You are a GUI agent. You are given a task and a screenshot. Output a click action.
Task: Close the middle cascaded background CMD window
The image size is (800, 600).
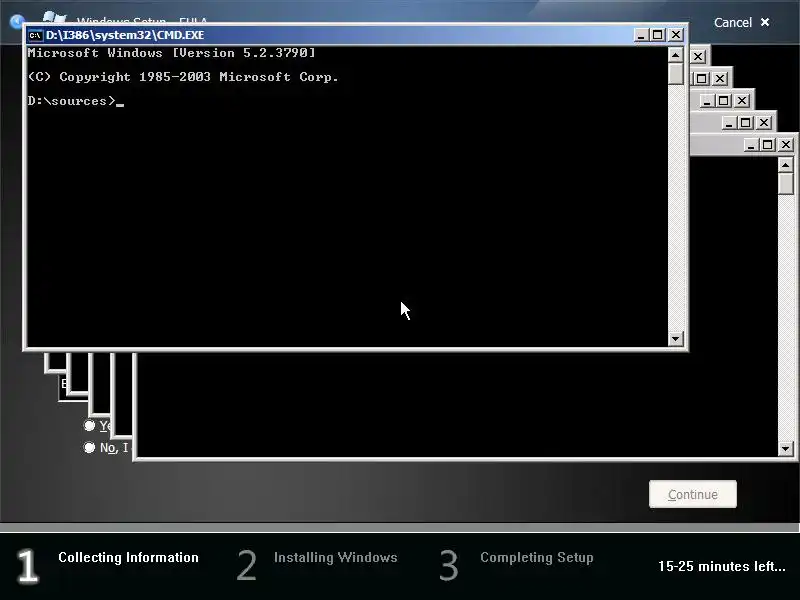point(742,101)
